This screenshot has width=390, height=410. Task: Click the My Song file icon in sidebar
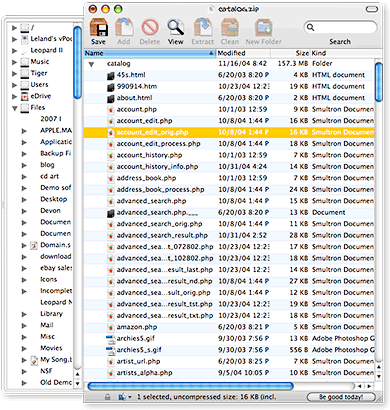click(x=34, y=360)
